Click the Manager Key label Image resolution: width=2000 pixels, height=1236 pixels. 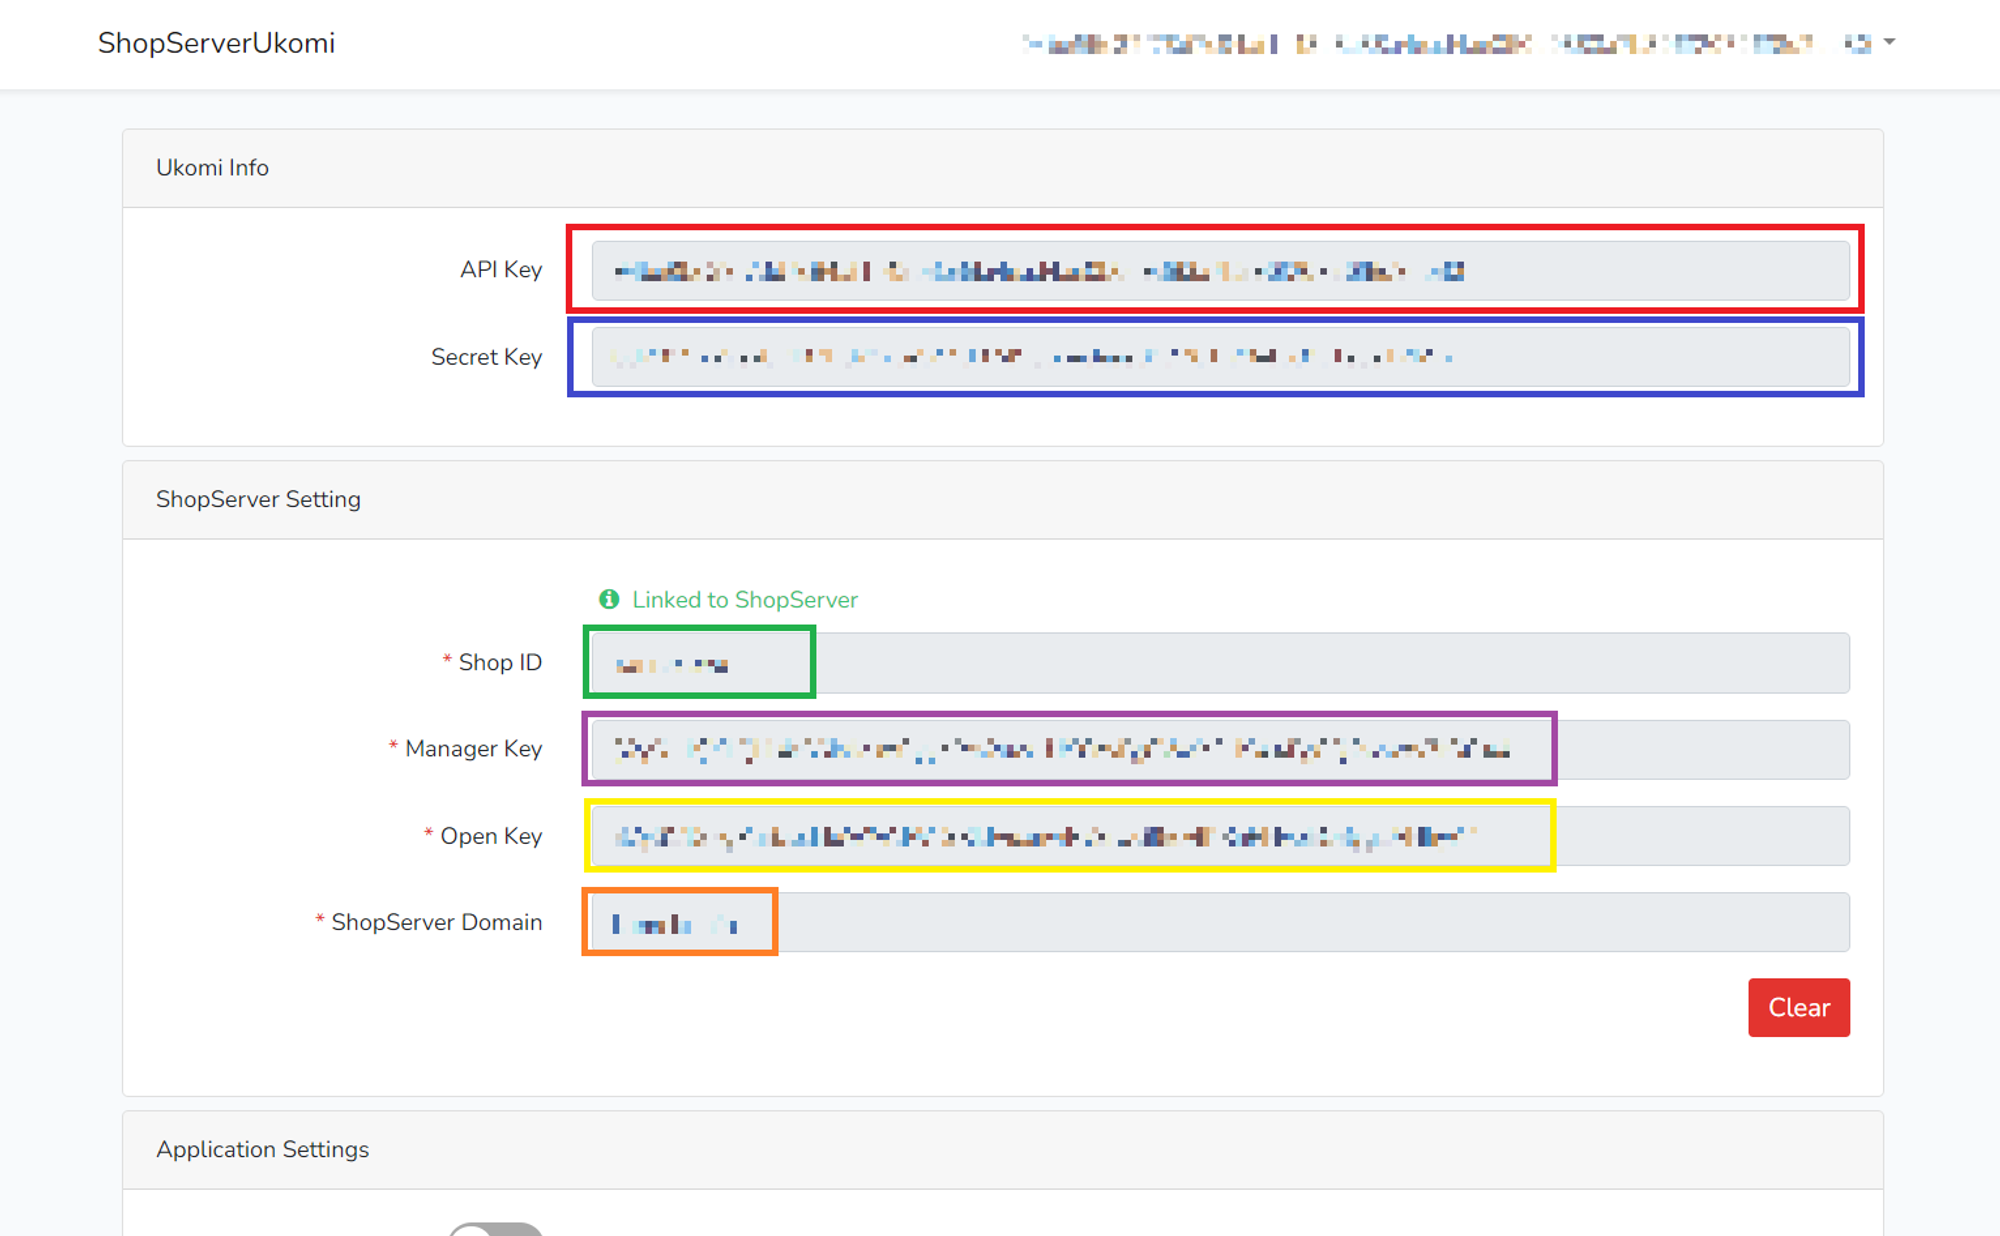point(472,749)
